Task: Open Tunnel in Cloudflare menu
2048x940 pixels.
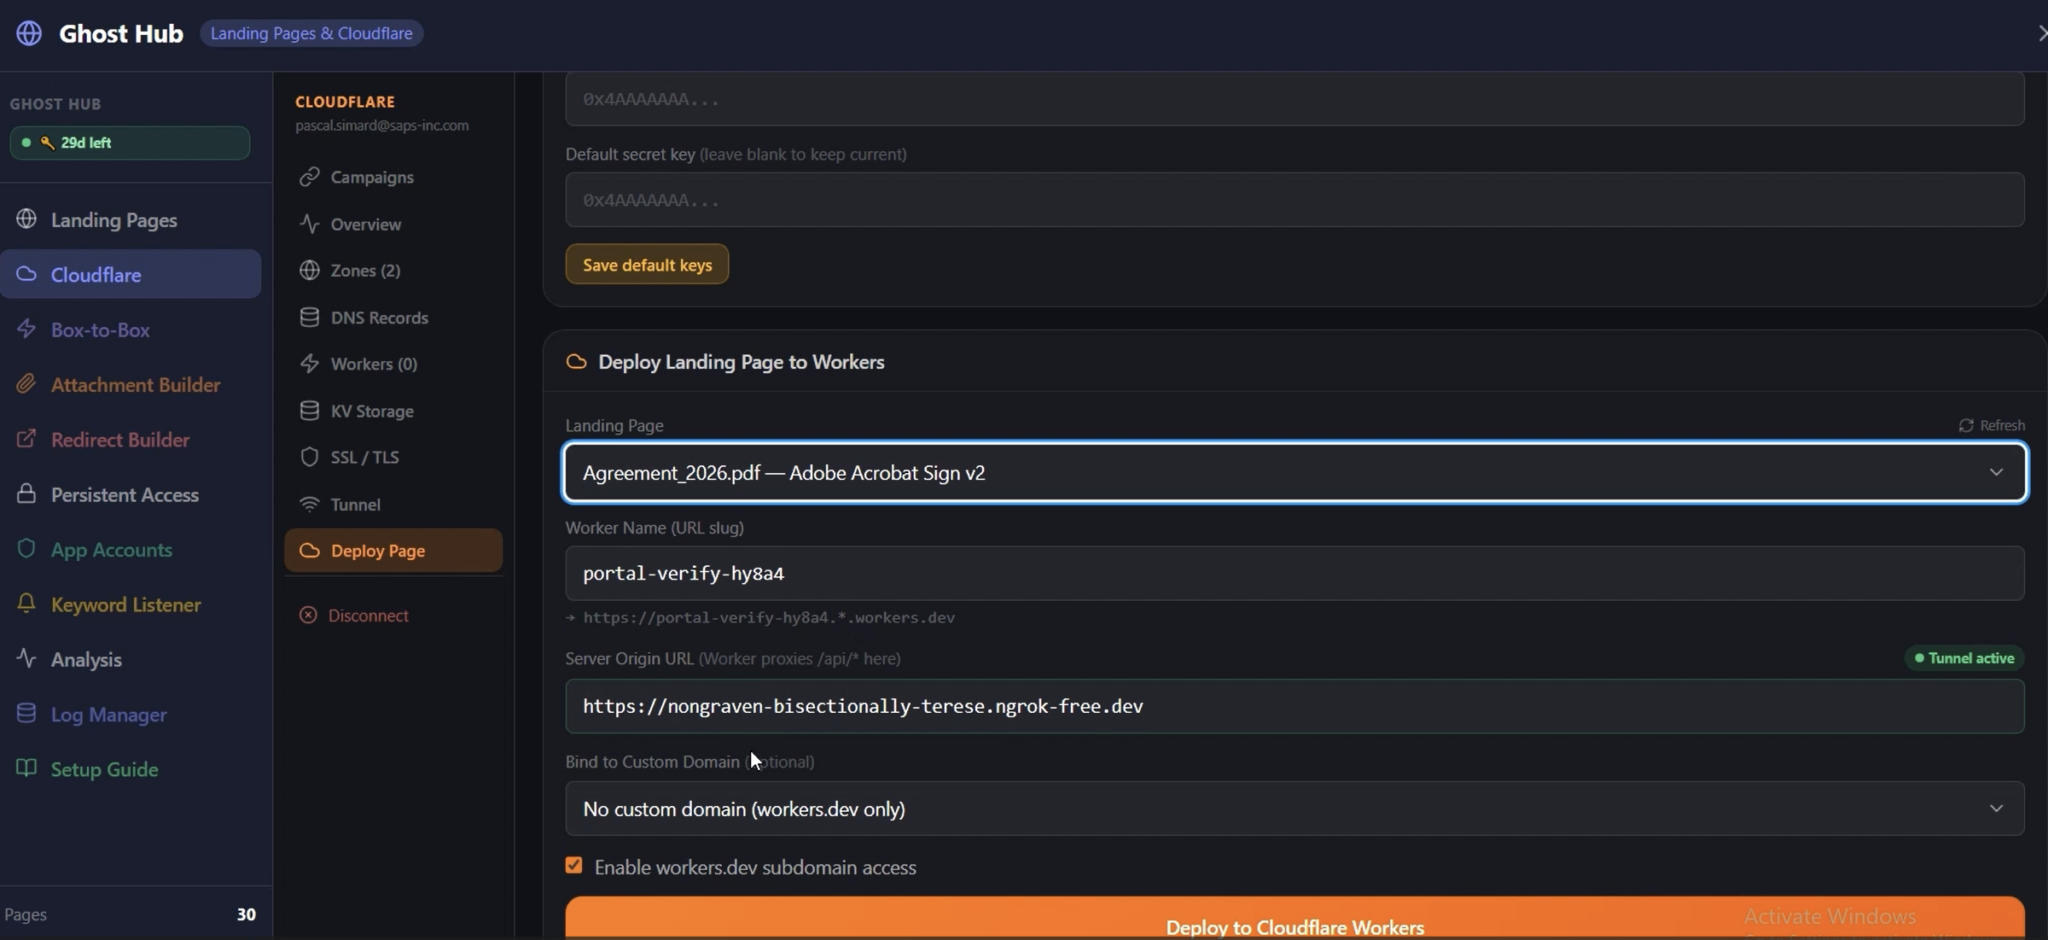Action: (393, 504)
